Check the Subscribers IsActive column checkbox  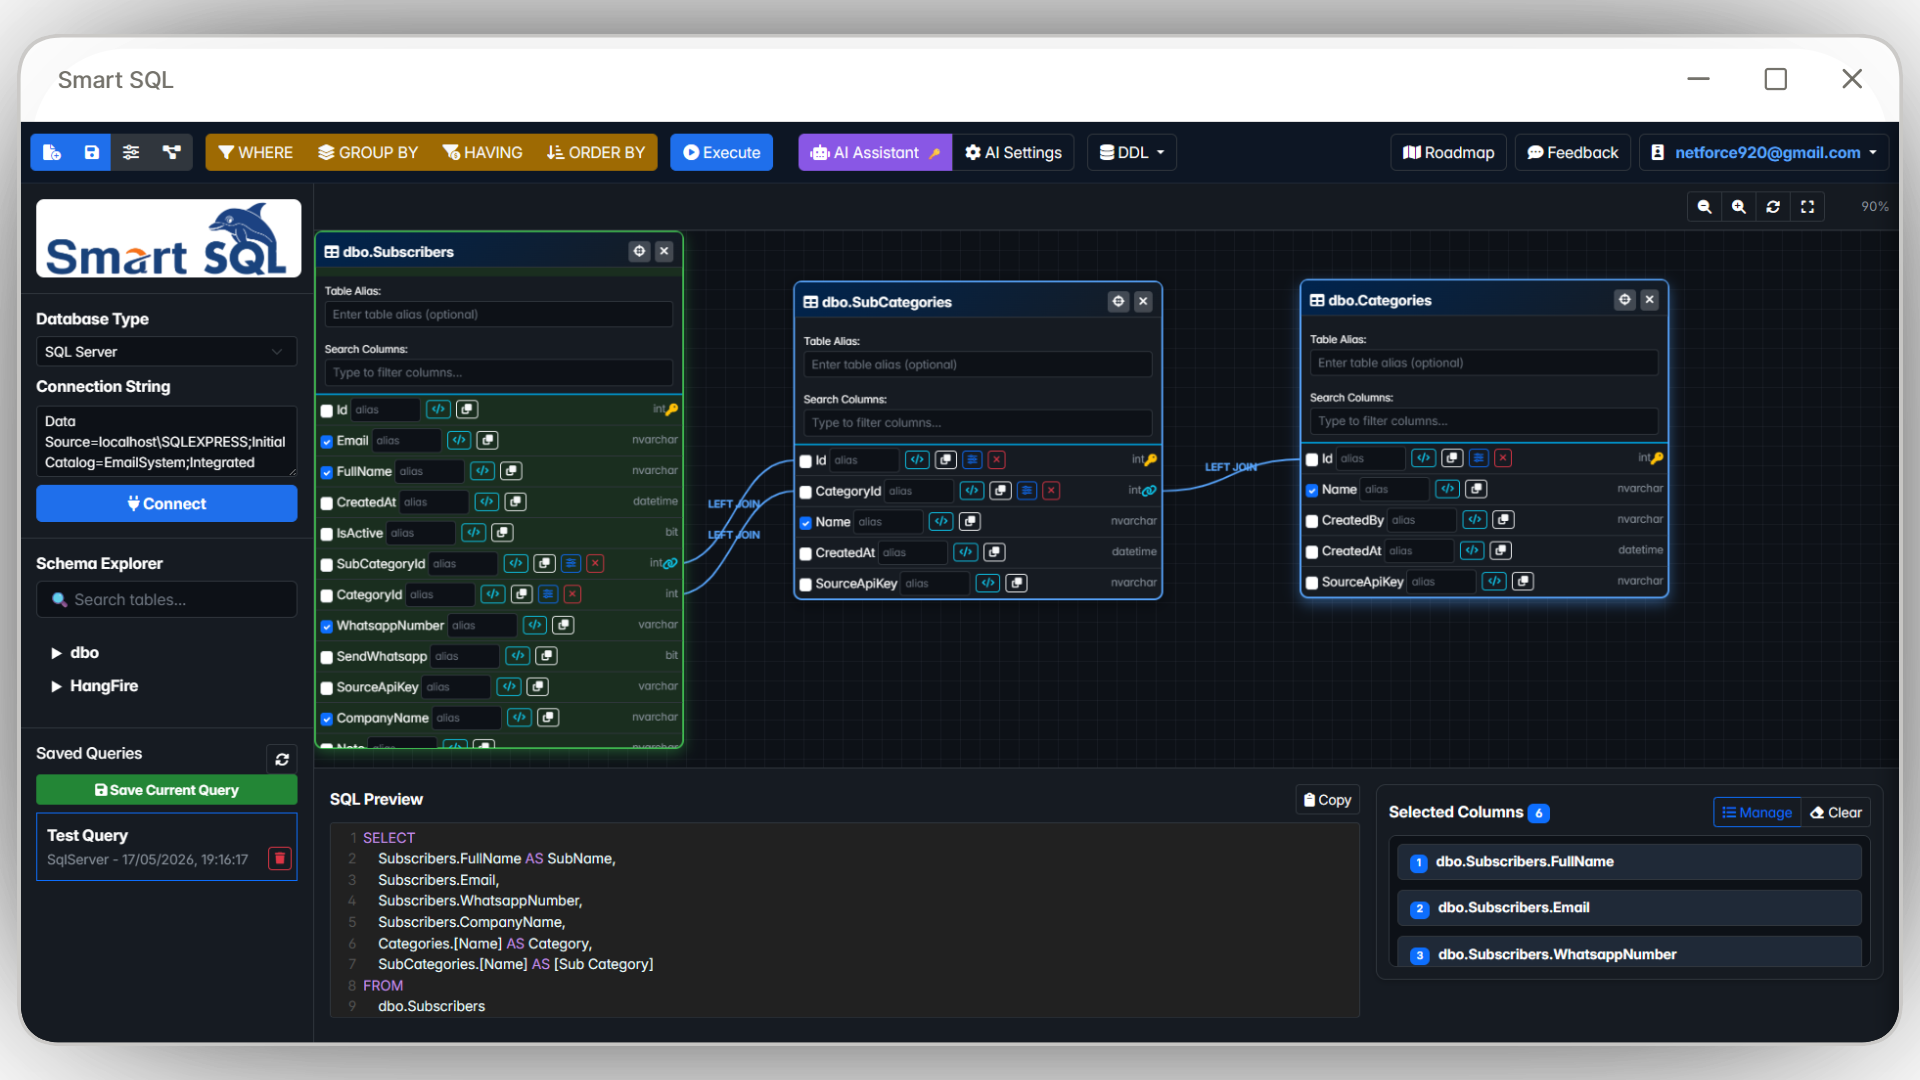click(327, 534)
